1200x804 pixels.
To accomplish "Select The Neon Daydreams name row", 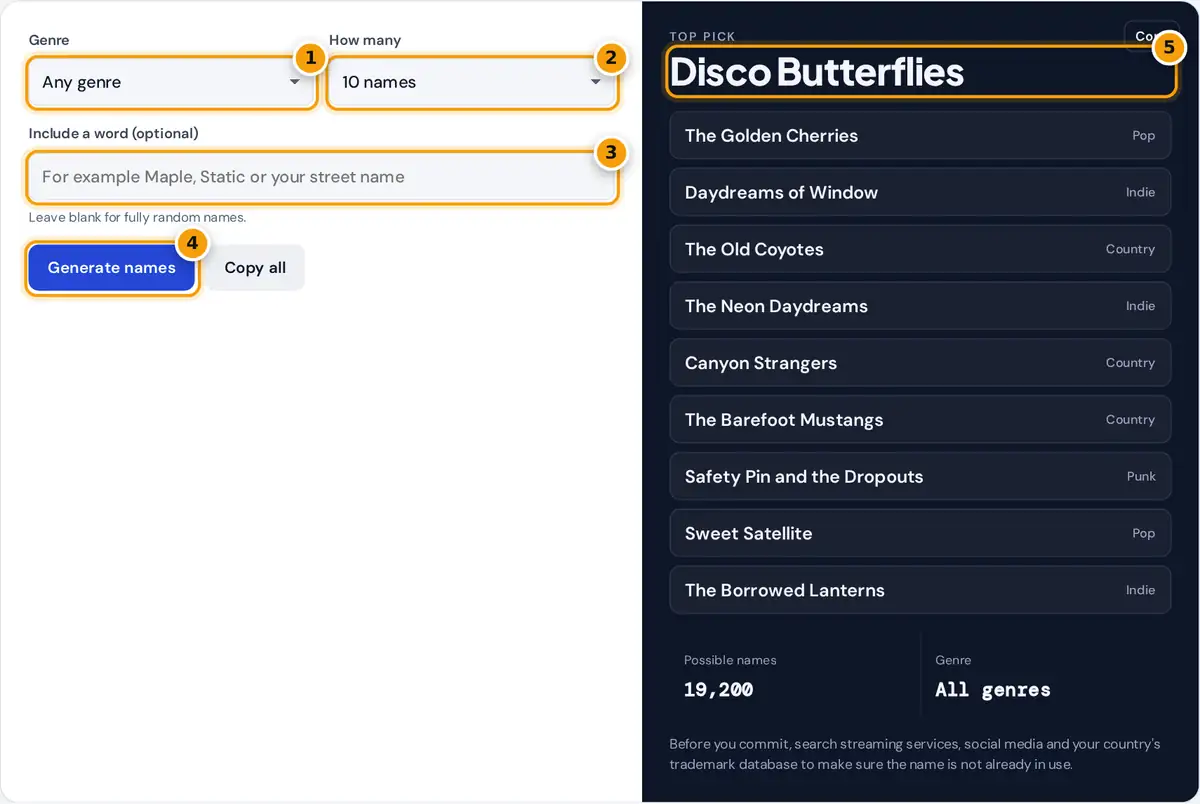I will pyautogui.click(x=920, y=307).
